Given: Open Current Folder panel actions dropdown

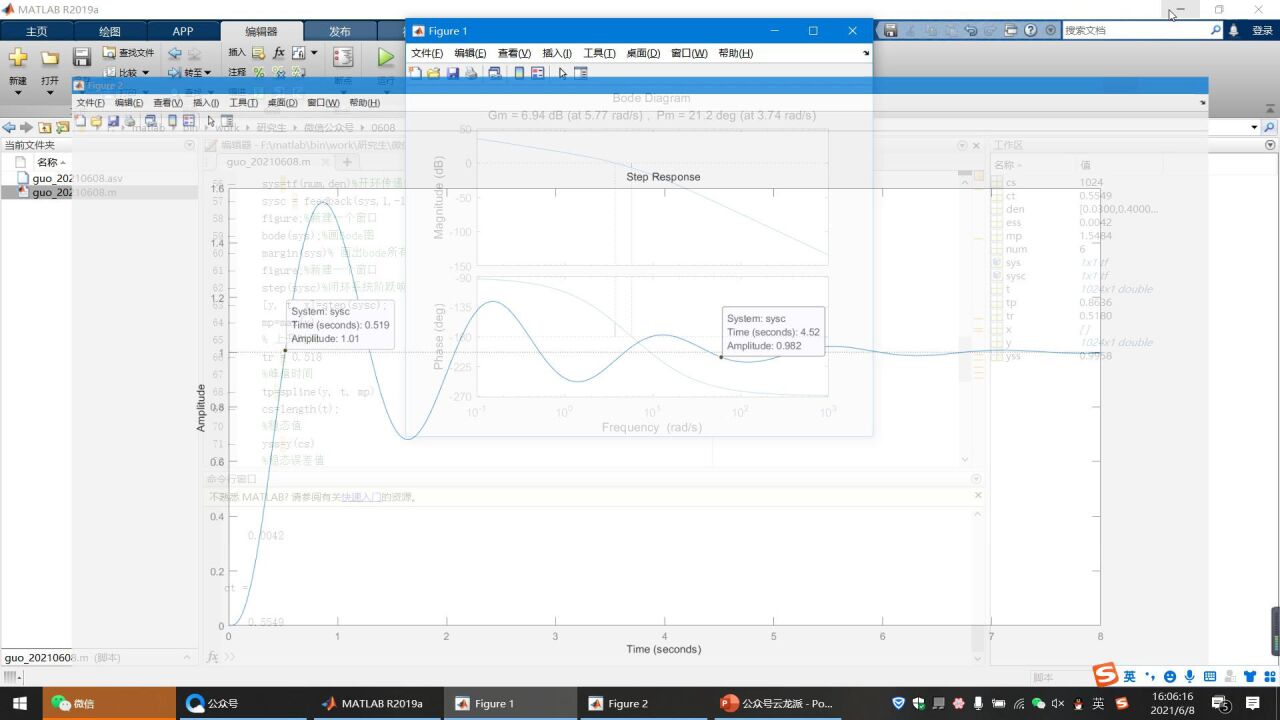Looking at the screenshot, I should (189, 145).
